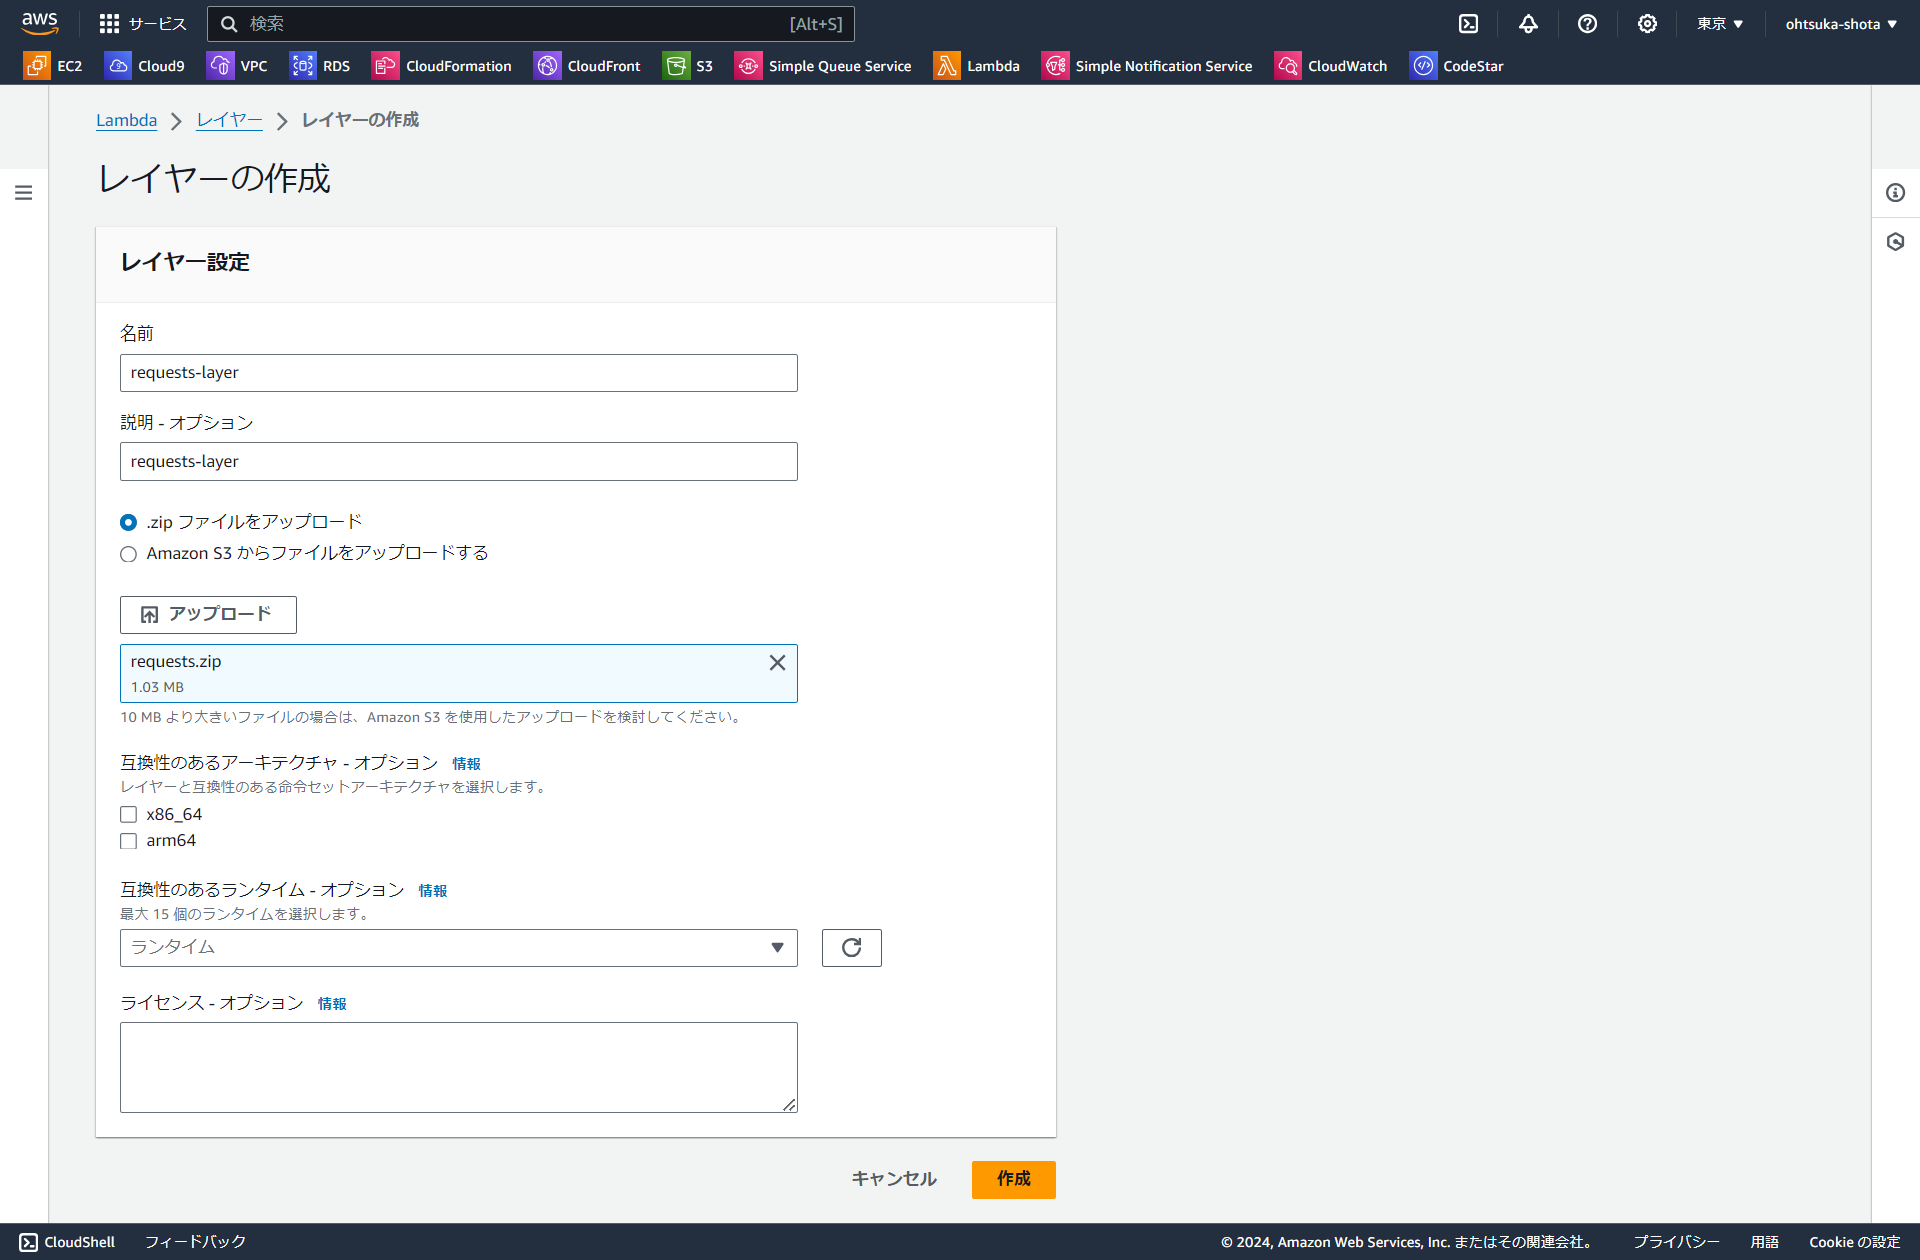
Task: Select Amazon S3 upload option
Action: click(128, 554)
